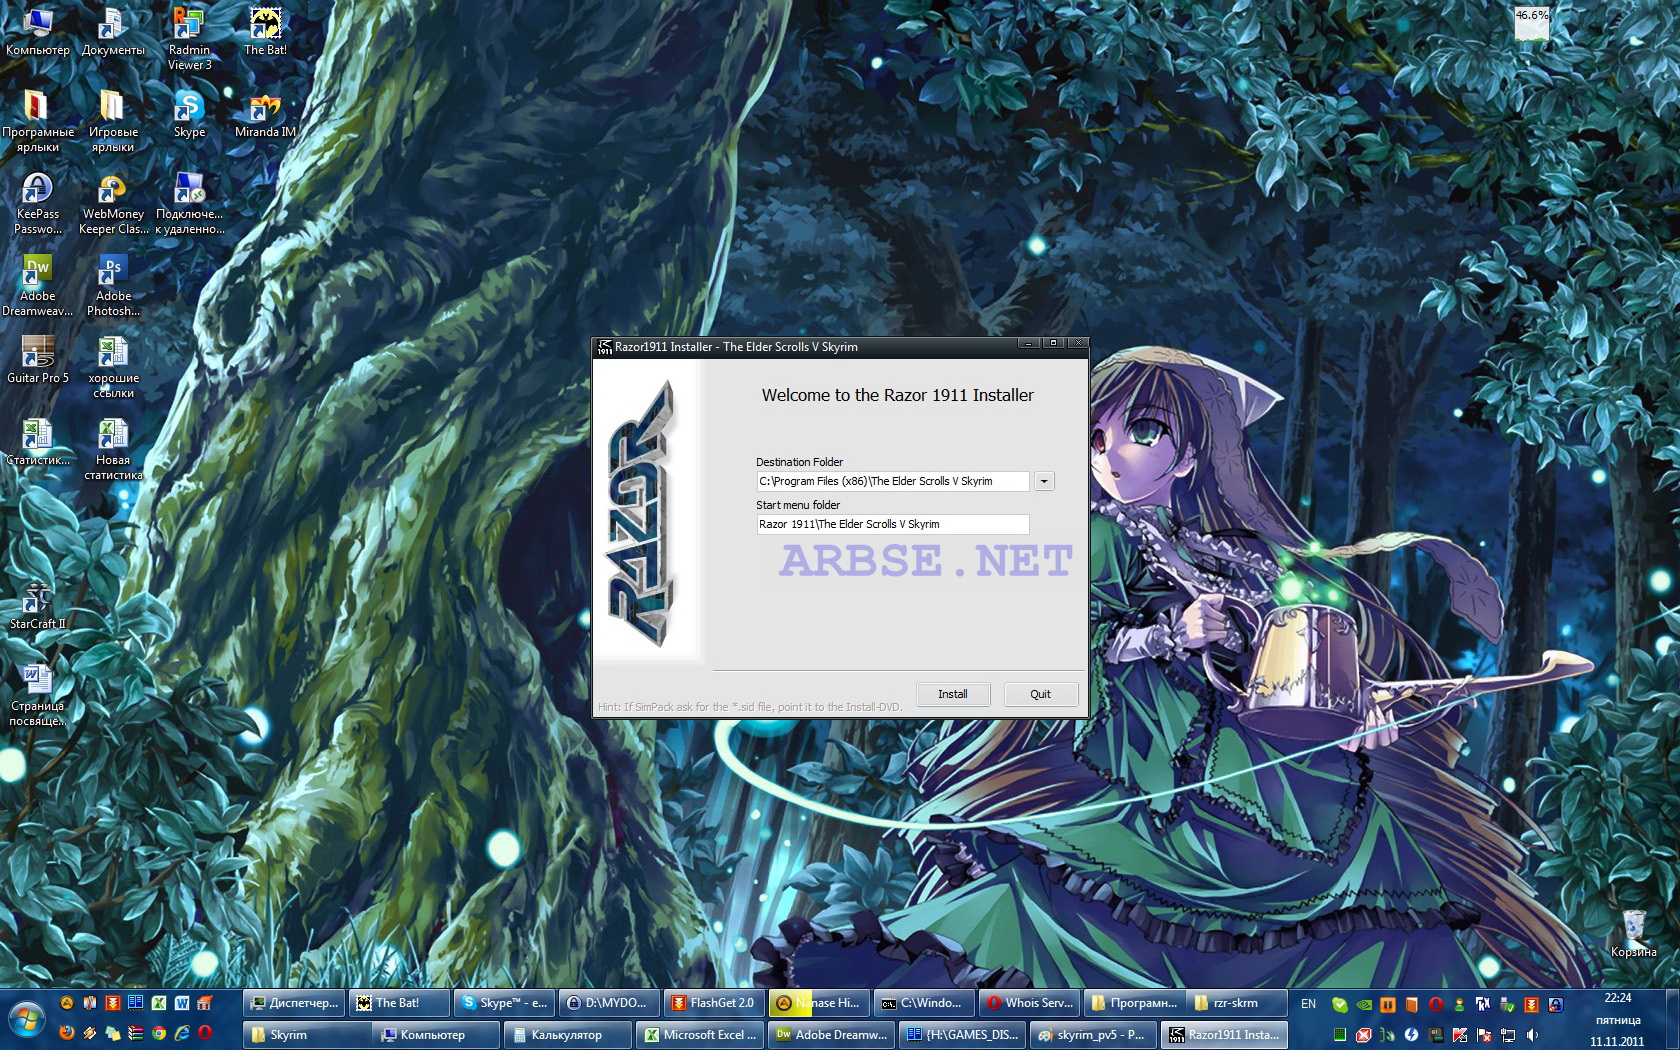Switch to Компьютер taskbar button

[x=436, y=1035]
